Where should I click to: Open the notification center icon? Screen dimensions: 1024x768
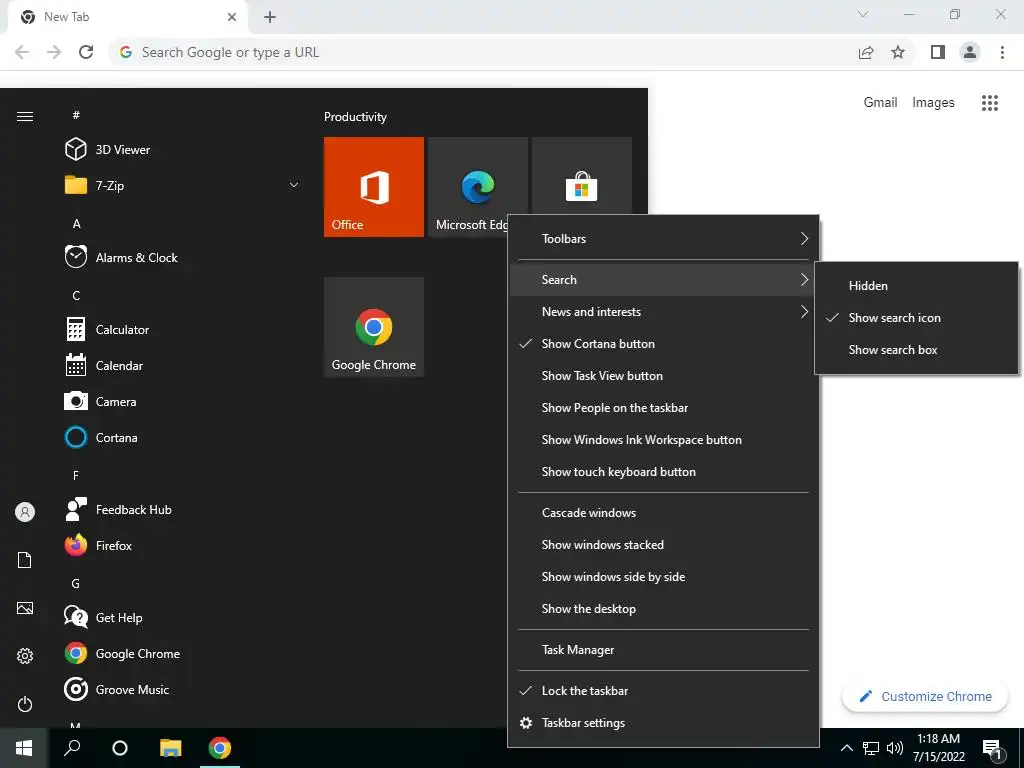click(x=992, y=749)
